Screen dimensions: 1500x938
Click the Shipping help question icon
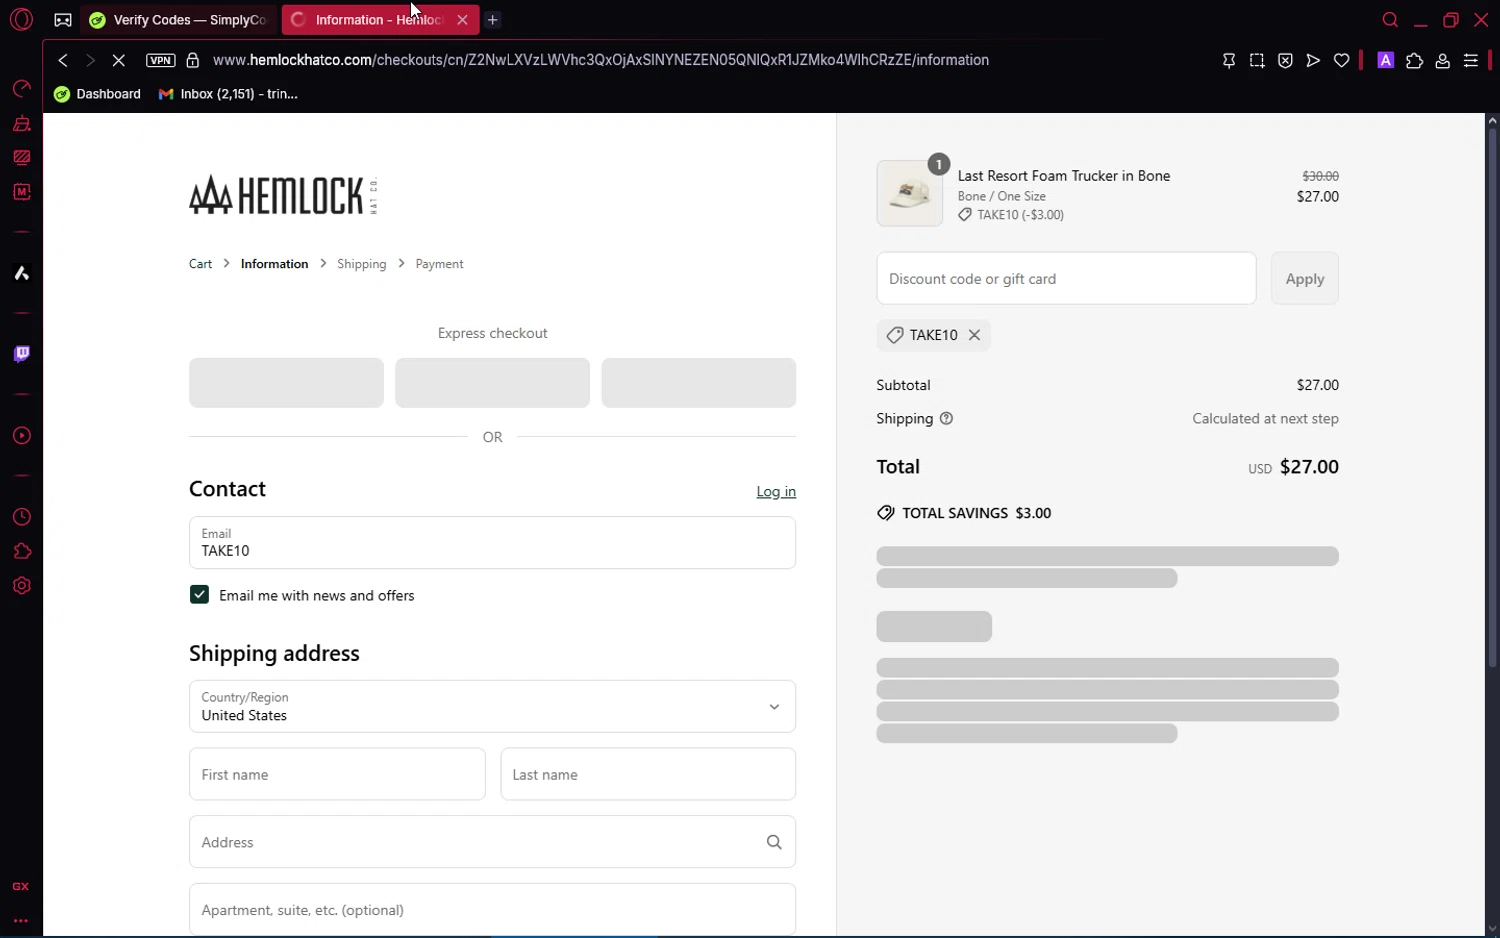[946, 419]
